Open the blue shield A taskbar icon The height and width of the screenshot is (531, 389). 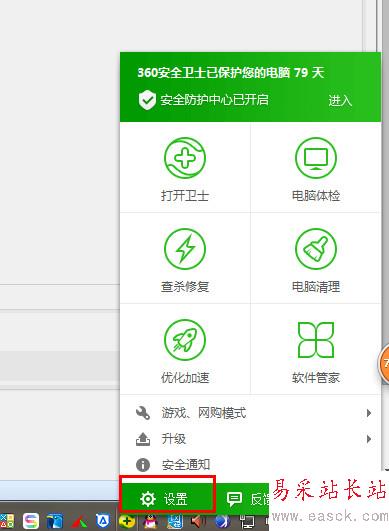coord(103,521)
